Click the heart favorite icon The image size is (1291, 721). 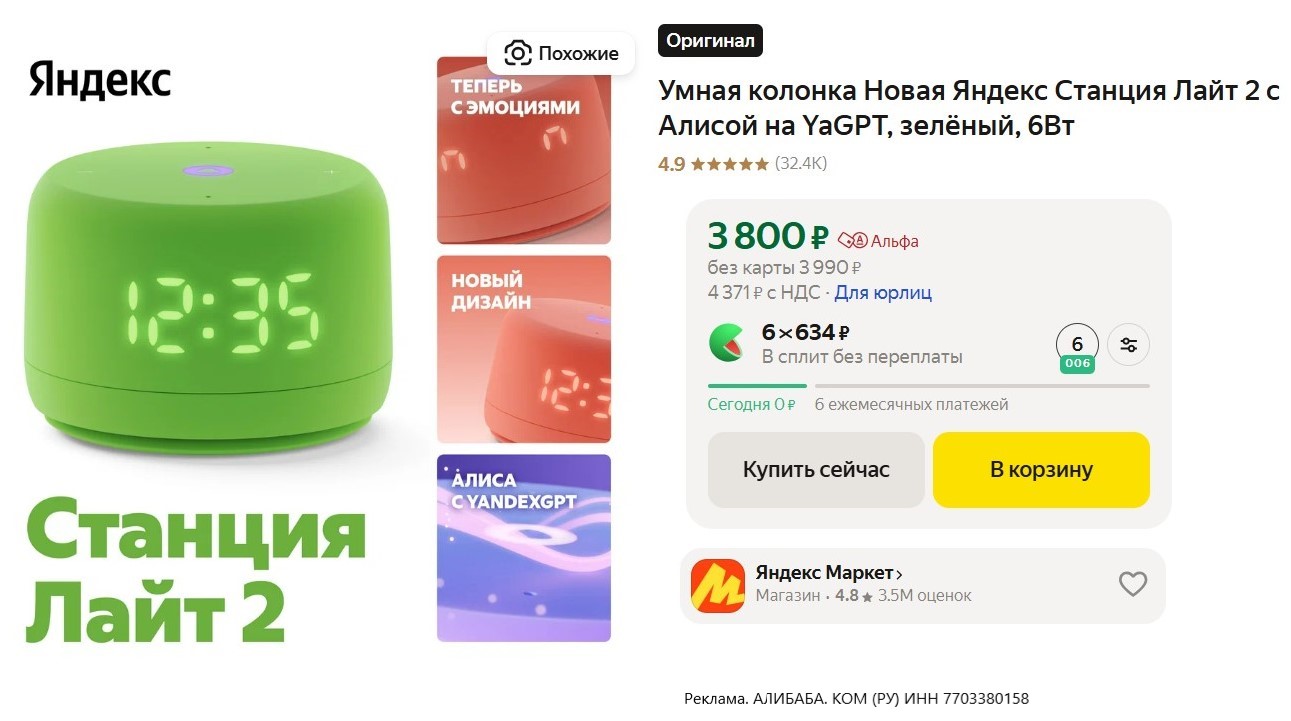[x=1132, y=584]
